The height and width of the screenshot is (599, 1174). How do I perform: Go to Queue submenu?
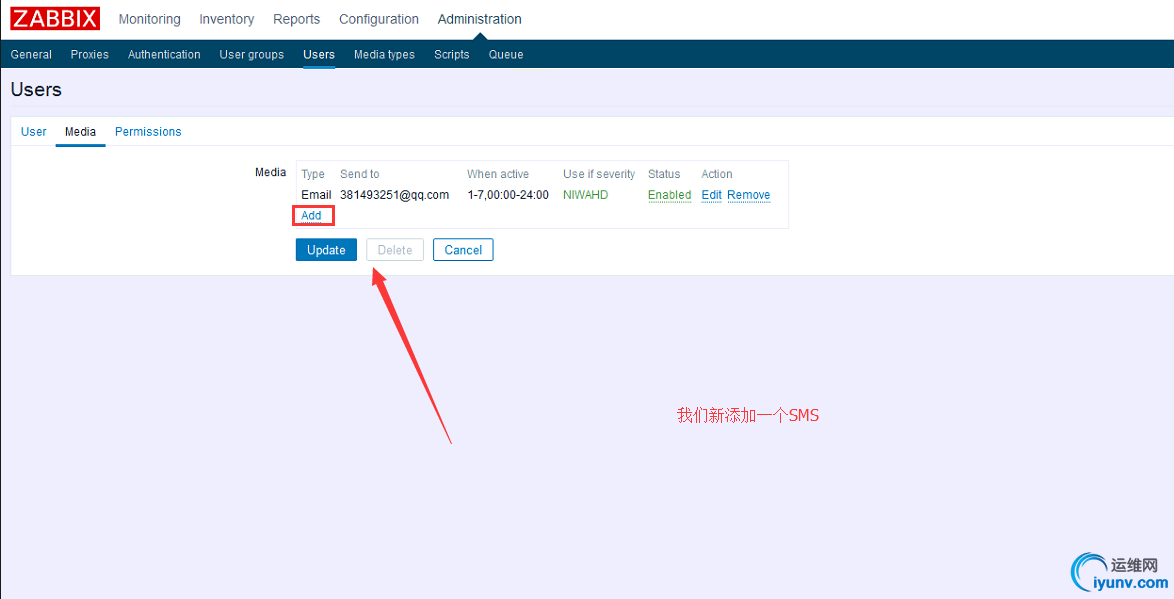tap(506, 55)
